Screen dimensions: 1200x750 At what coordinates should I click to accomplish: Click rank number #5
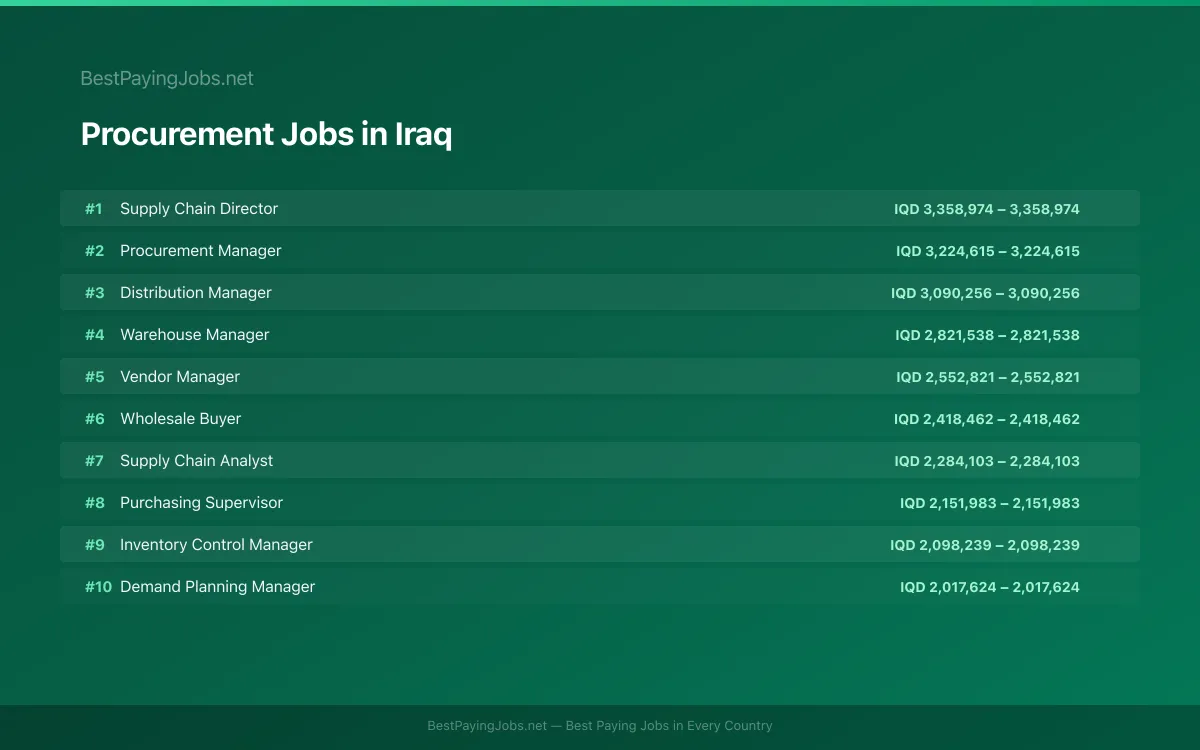(94, 377)
